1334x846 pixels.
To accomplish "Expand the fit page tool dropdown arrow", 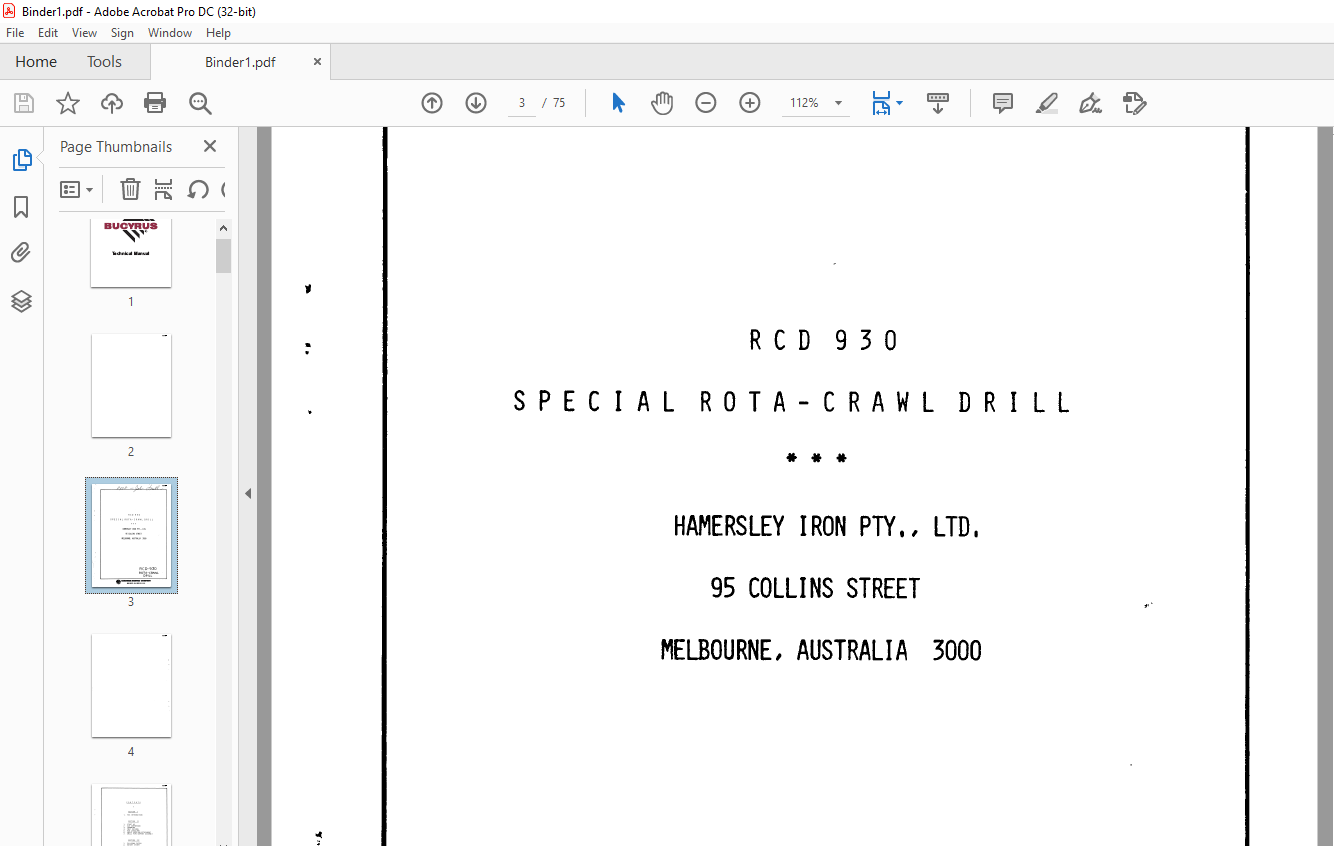I will click(x=899, y=103).
